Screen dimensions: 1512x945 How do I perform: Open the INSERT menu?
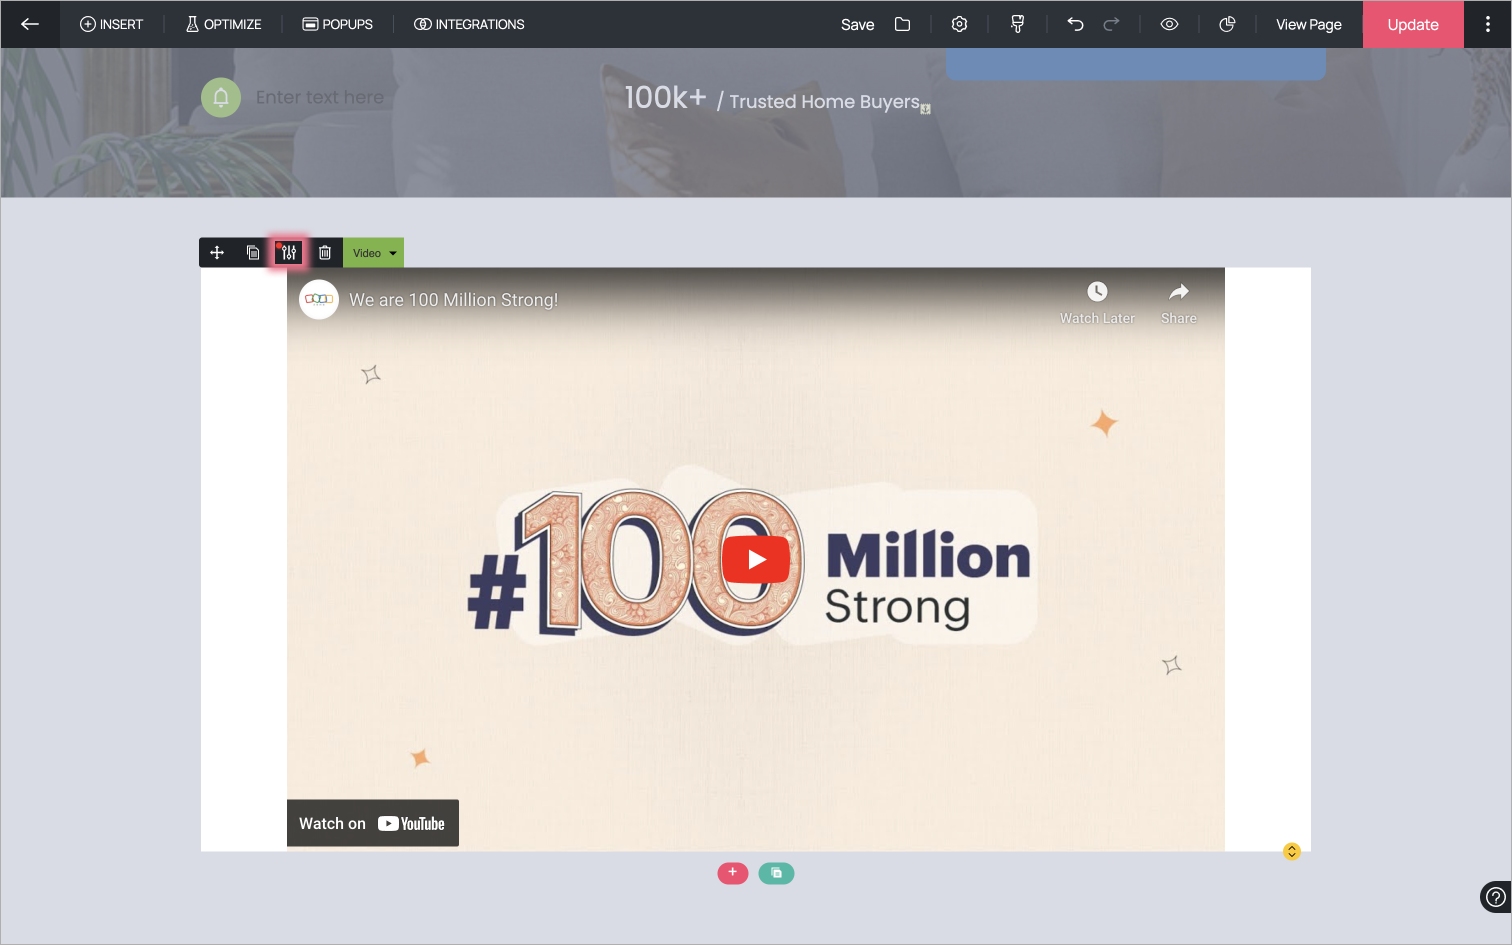pos(111,24)
